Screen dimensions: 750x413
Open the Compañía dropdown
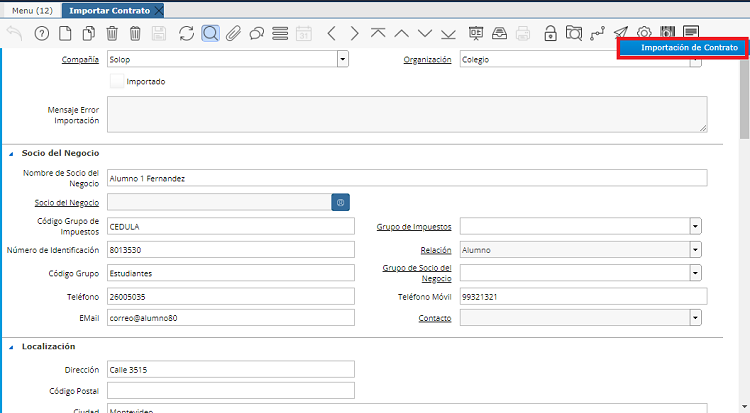point(342,59)
